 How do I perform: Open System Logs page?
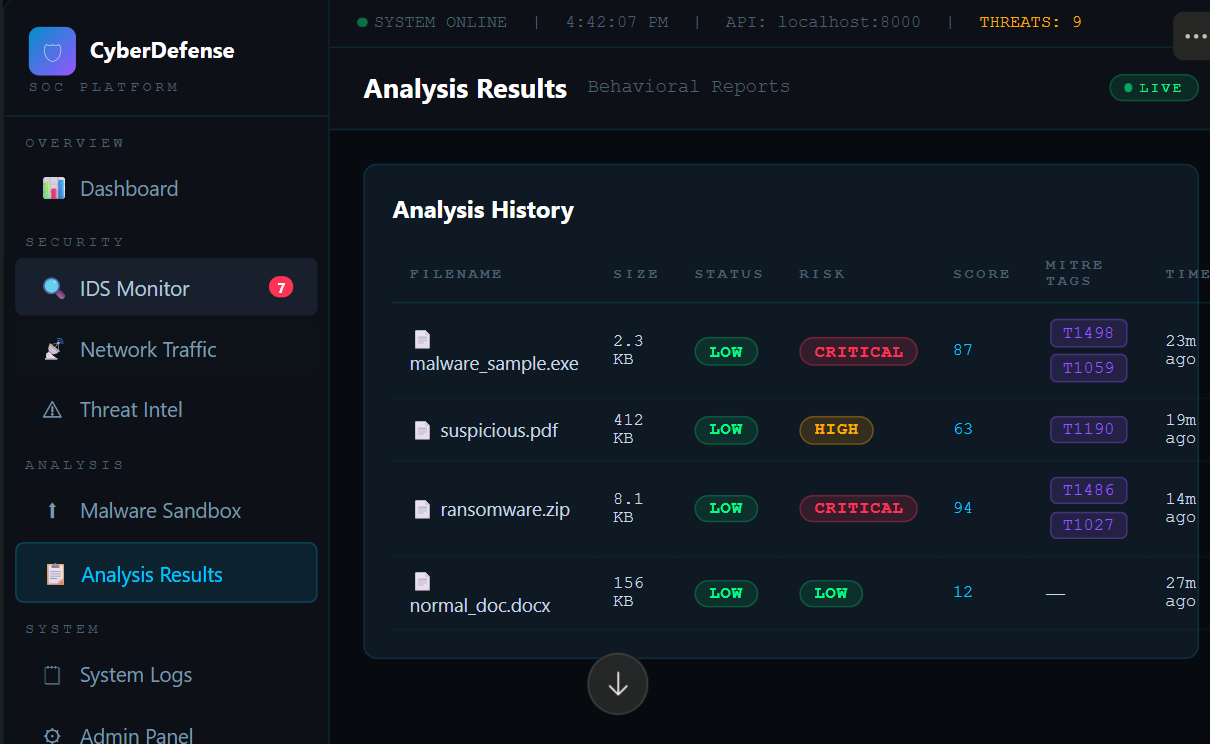click(x=166, y=675)
